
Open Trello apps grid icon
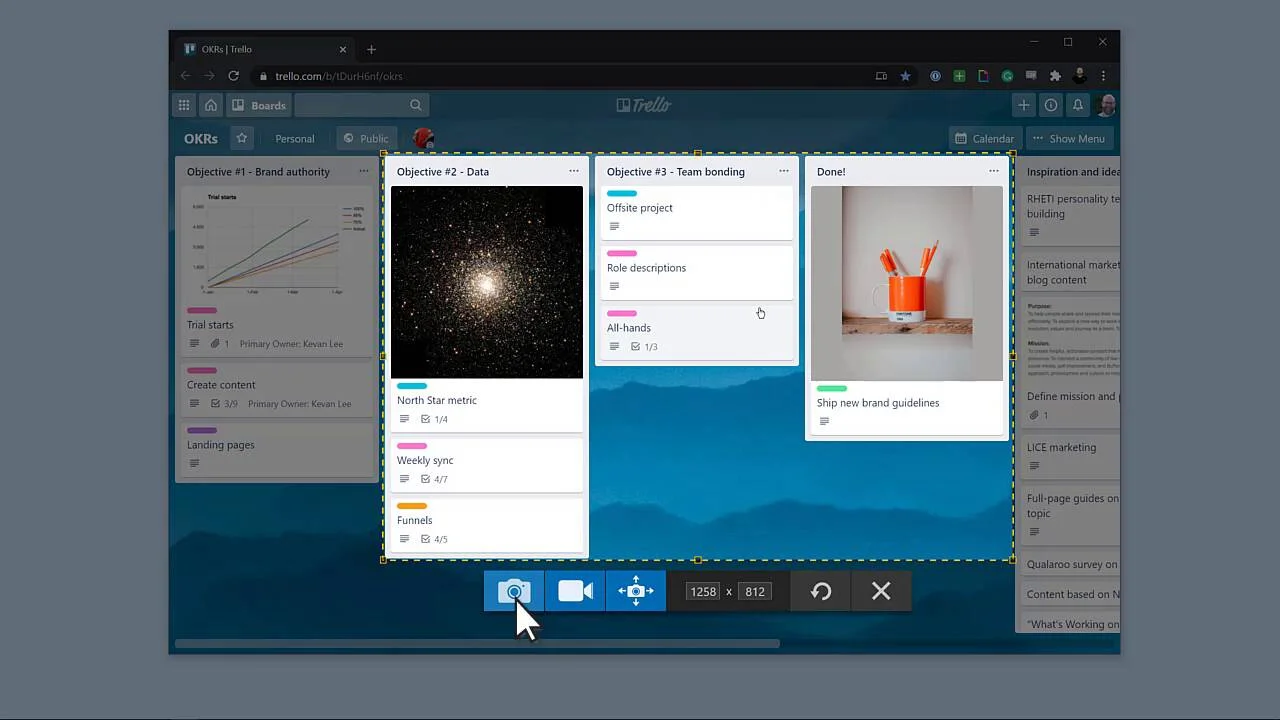point(184,105)
